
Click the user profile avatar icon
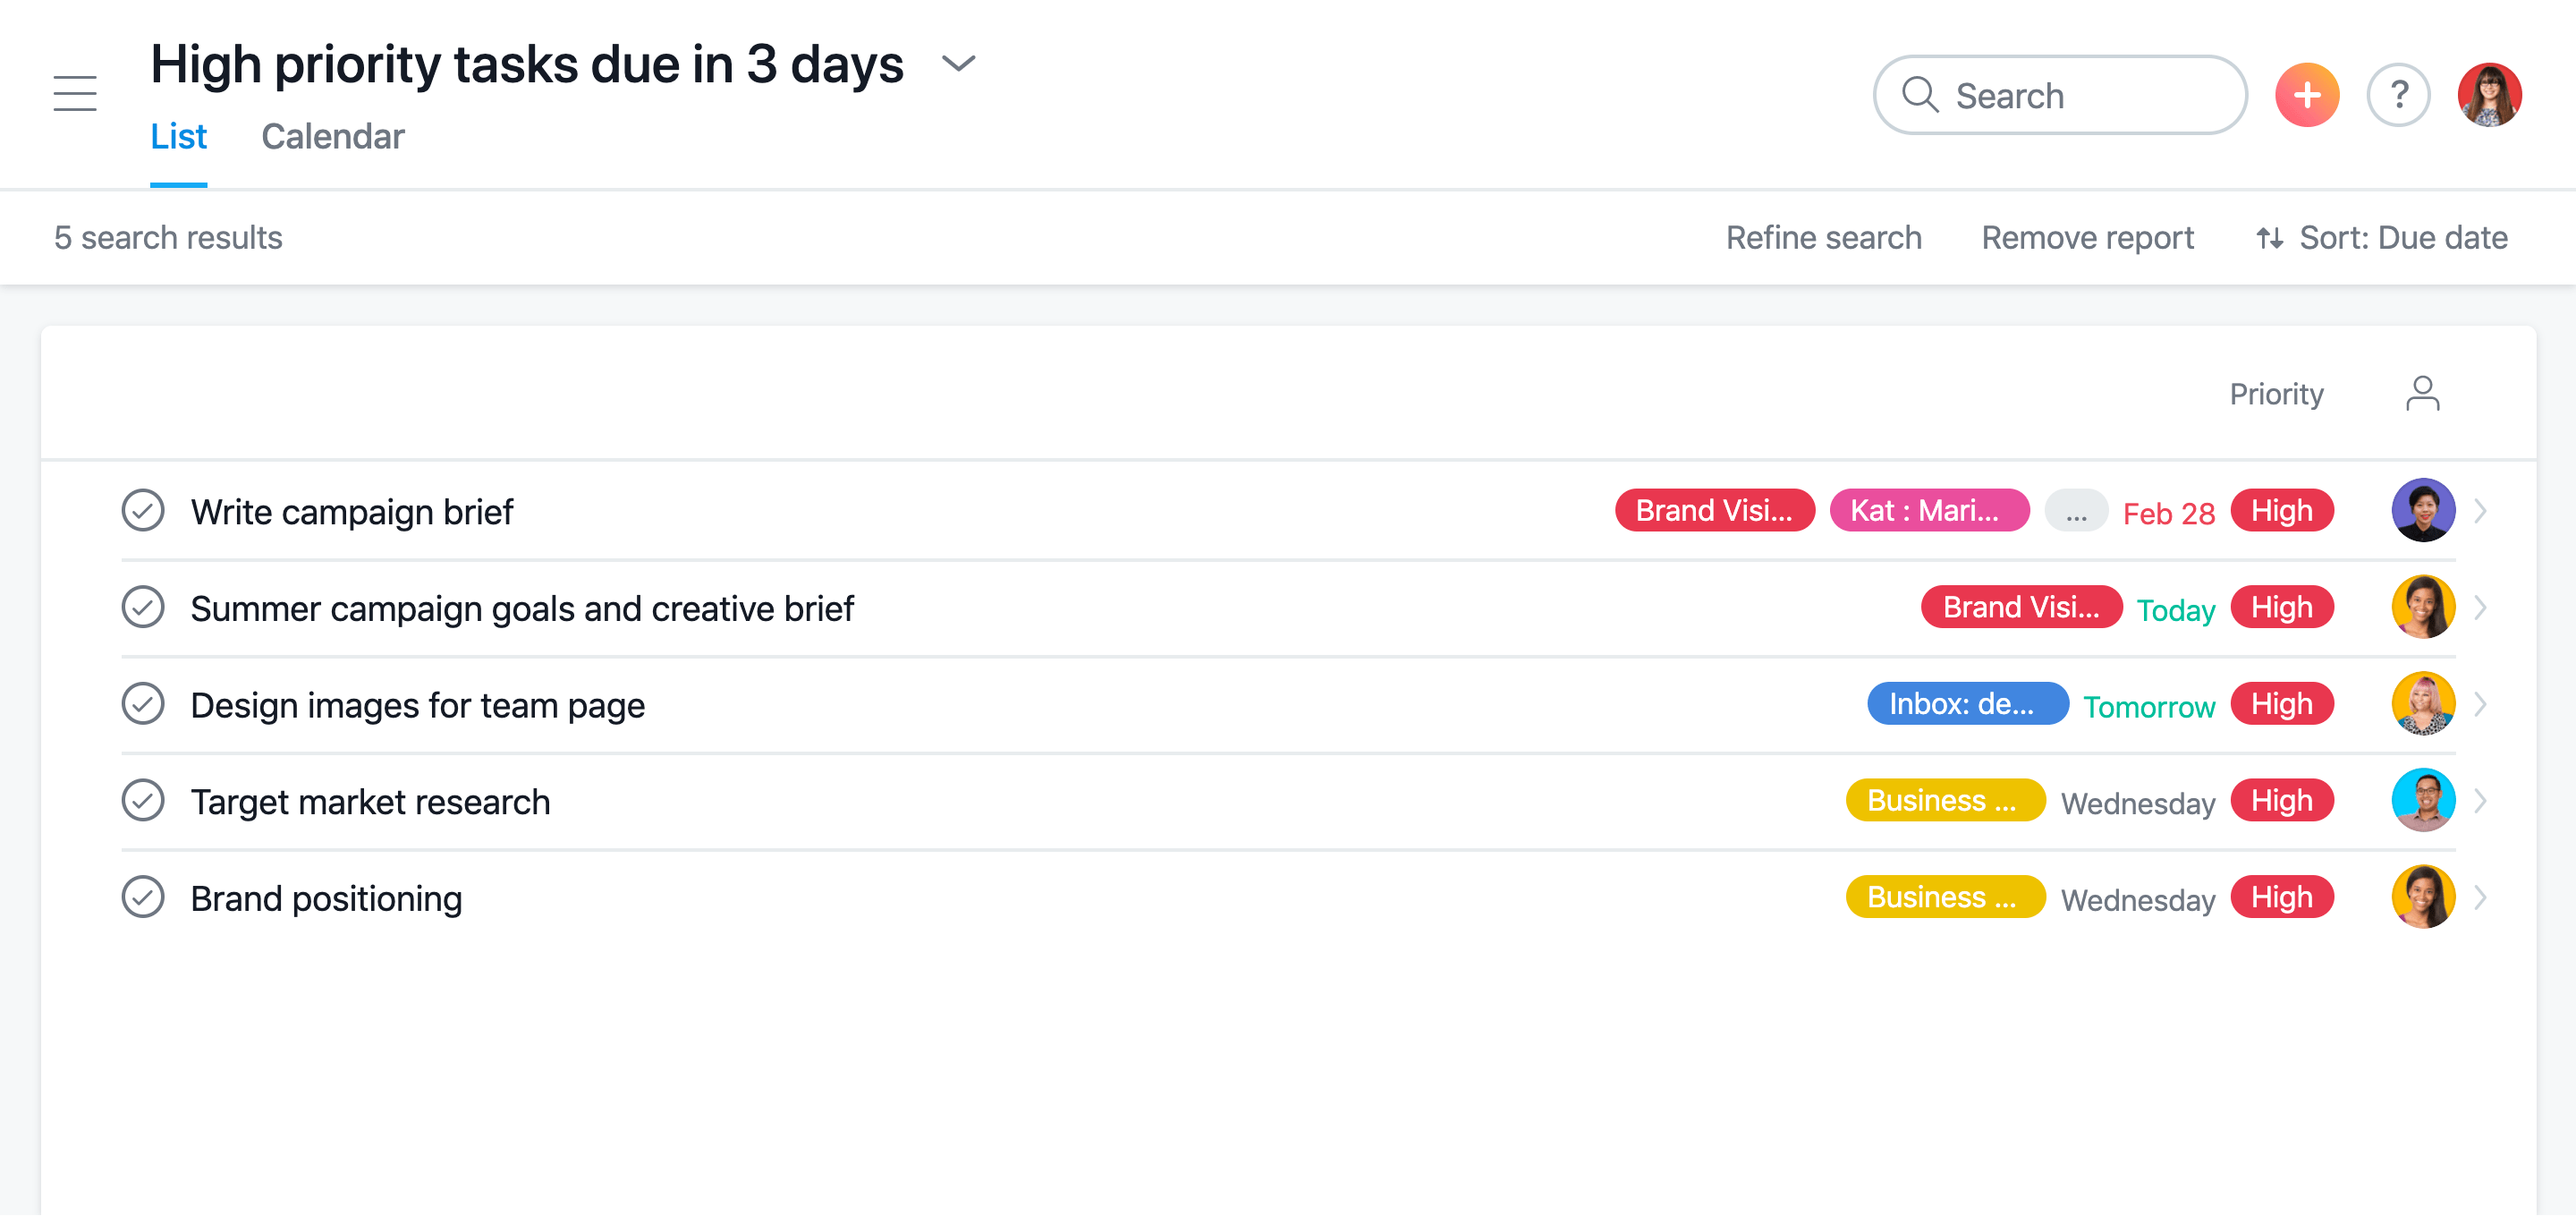pos(2492,94)
